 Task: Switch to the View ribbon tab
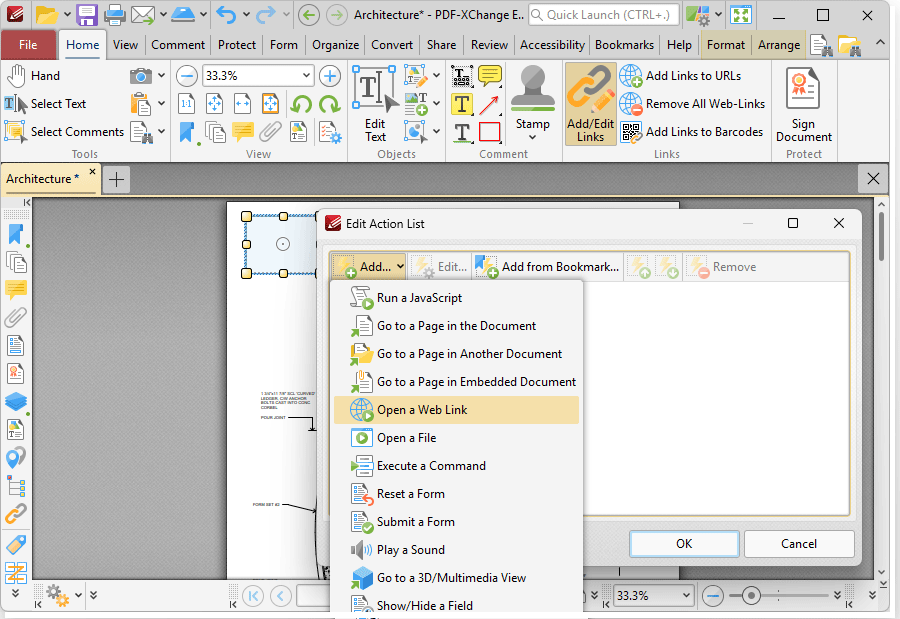tap(125, 45)
